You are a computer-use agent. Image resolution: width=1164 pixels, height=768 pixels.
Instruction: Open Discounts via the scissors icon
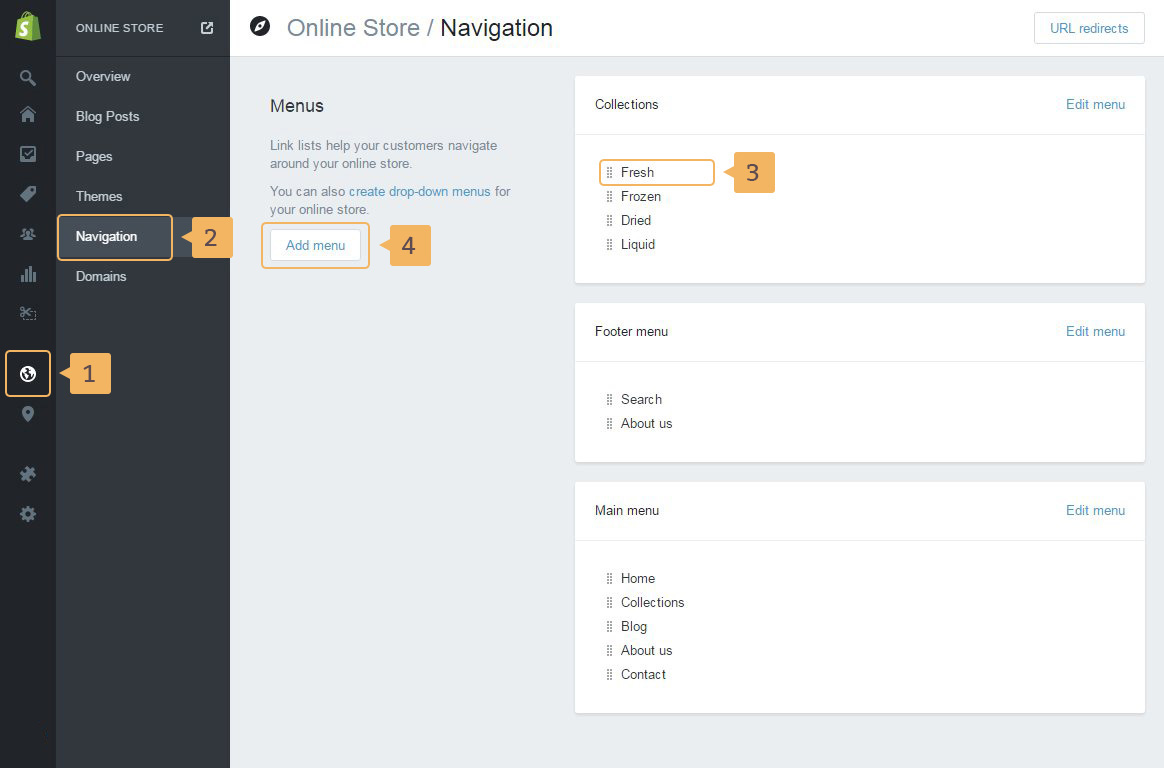(x=28, y=314)
